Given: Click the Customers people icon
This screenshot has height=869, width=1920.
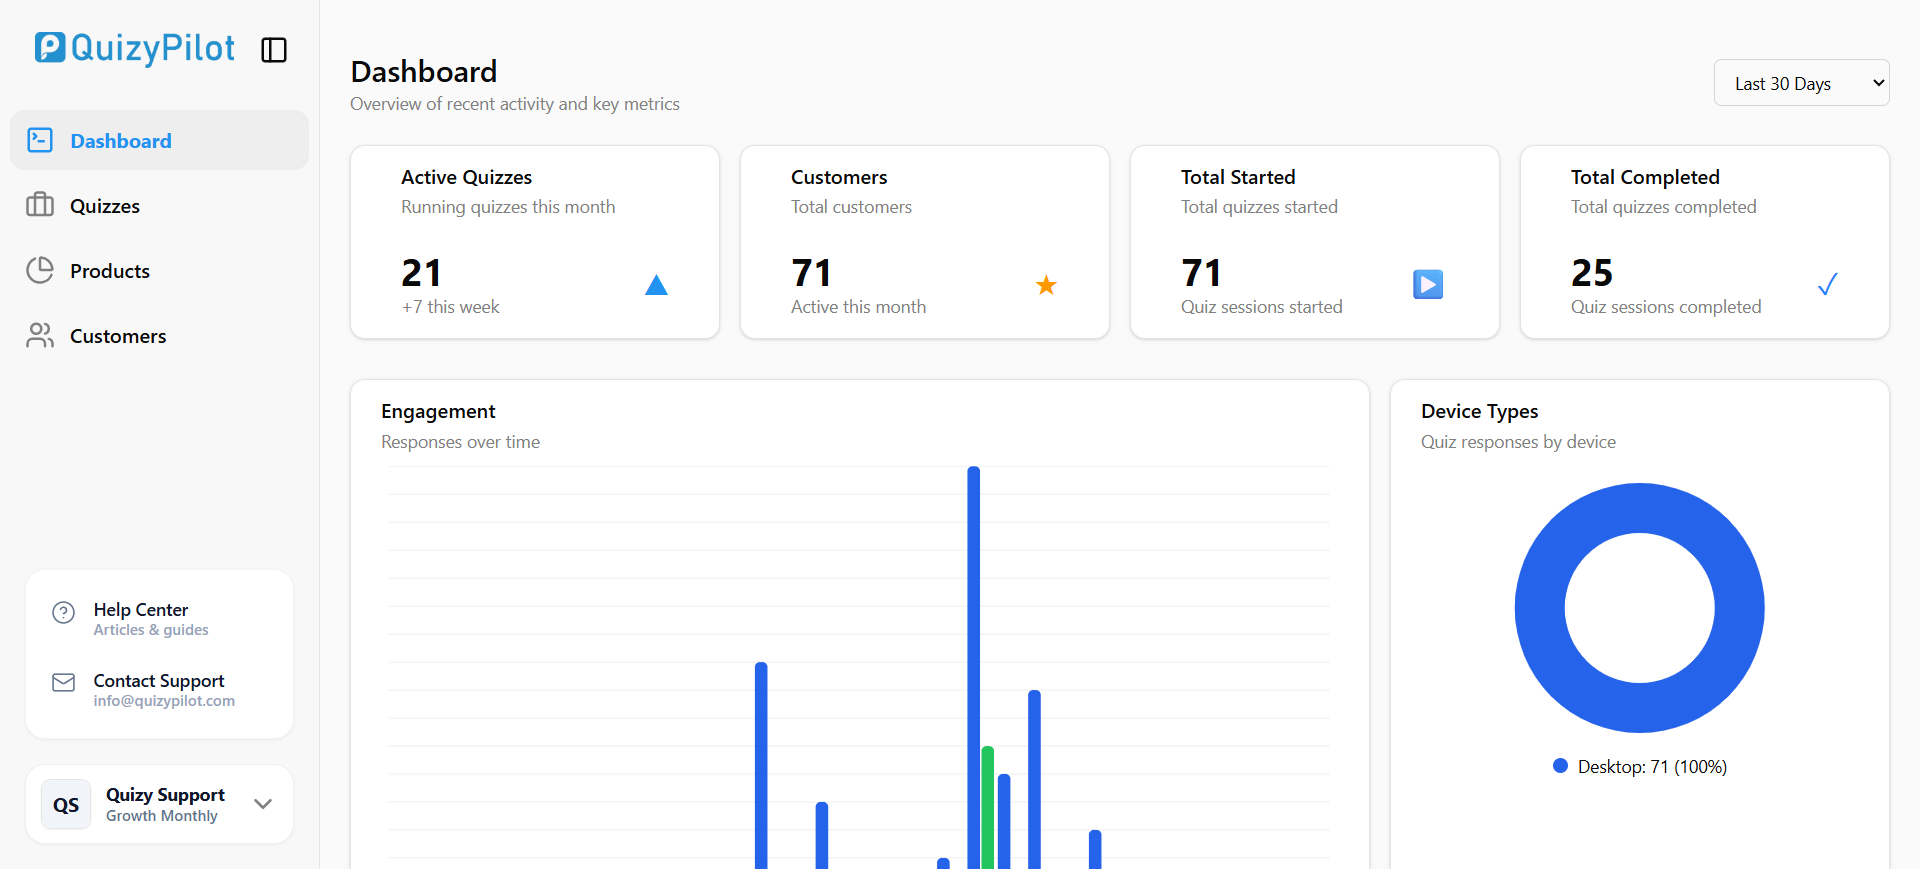Looking at the screenshot, I should pos(40,335).
